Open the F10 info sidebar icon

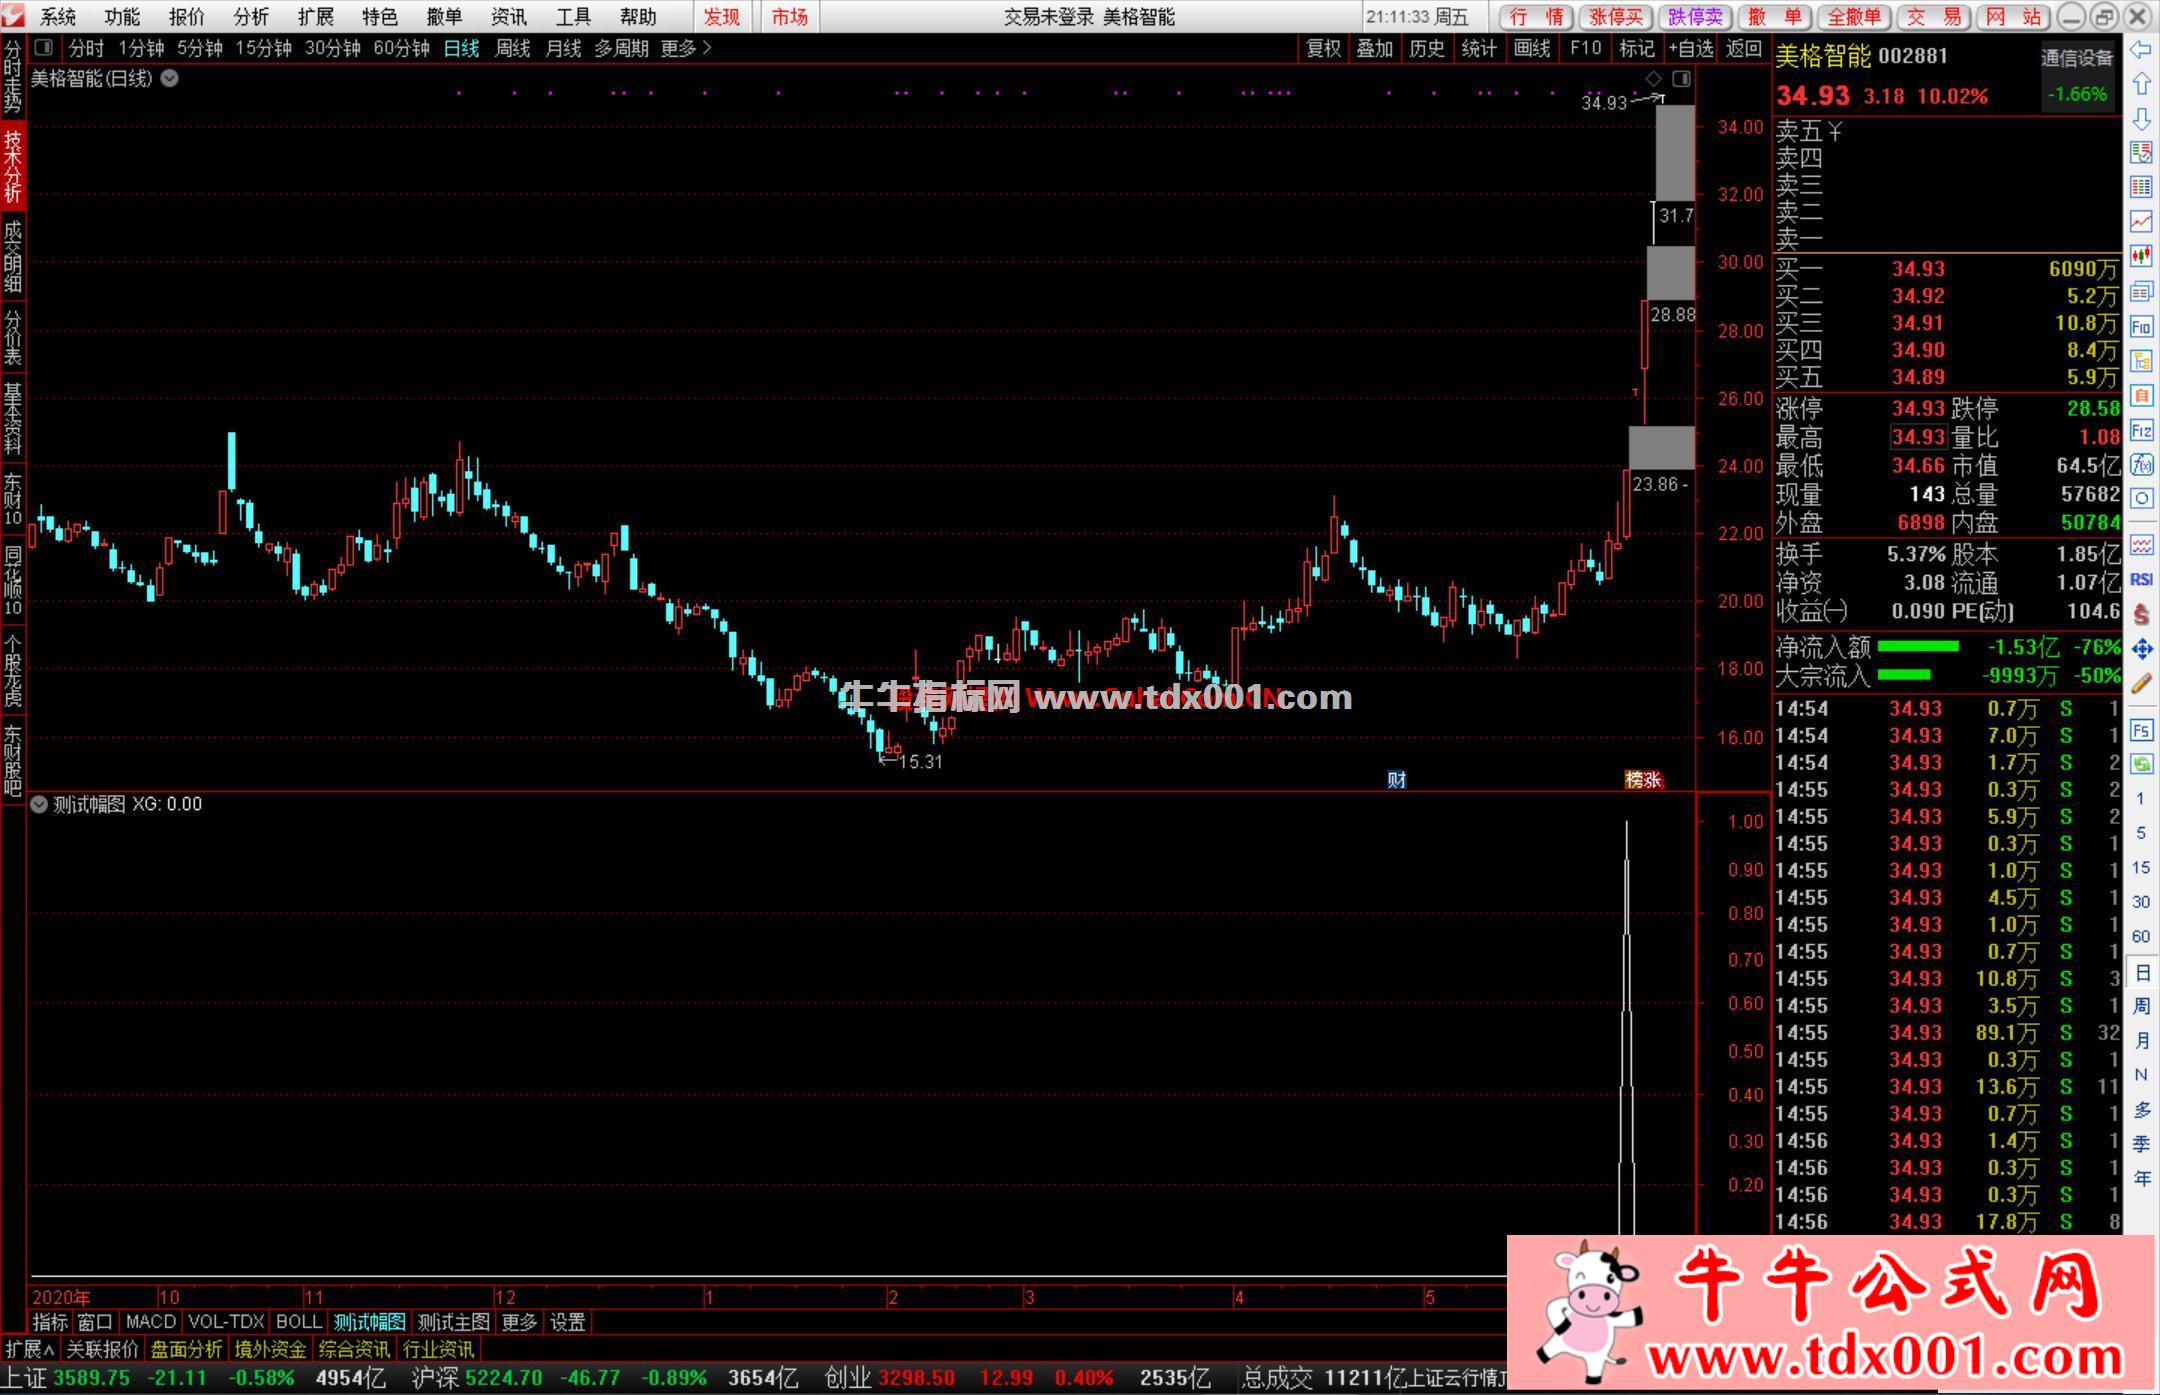(x=2141, y=327)
